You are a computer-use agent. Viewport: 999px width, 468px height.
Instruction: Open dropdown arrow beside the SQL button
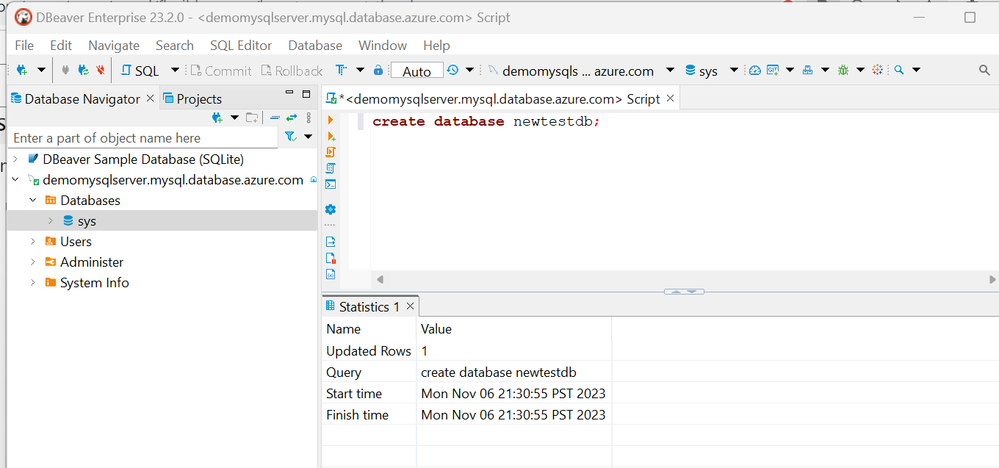coord(175,70)
